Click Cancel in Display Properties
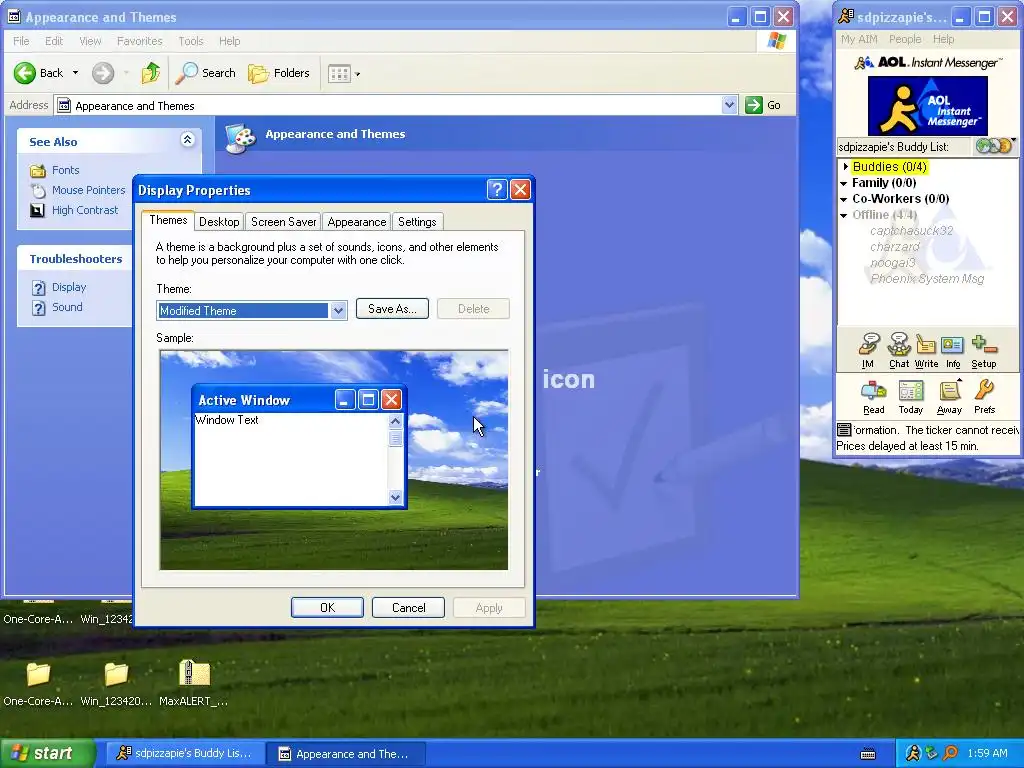The image size is (1024, 768). coord(408,607)
